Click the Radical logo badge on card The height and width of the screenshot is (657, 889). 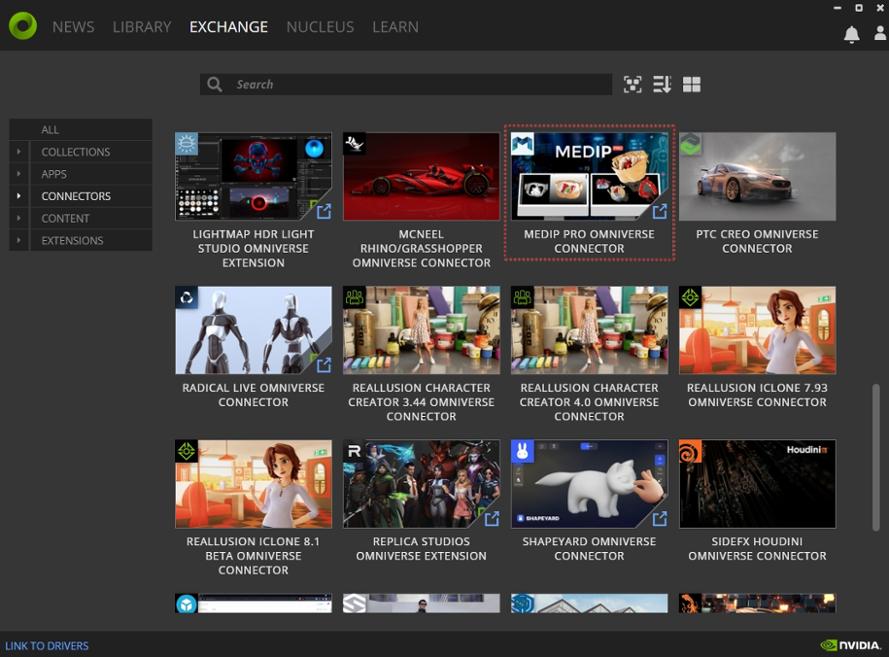(x=187, y=298)
